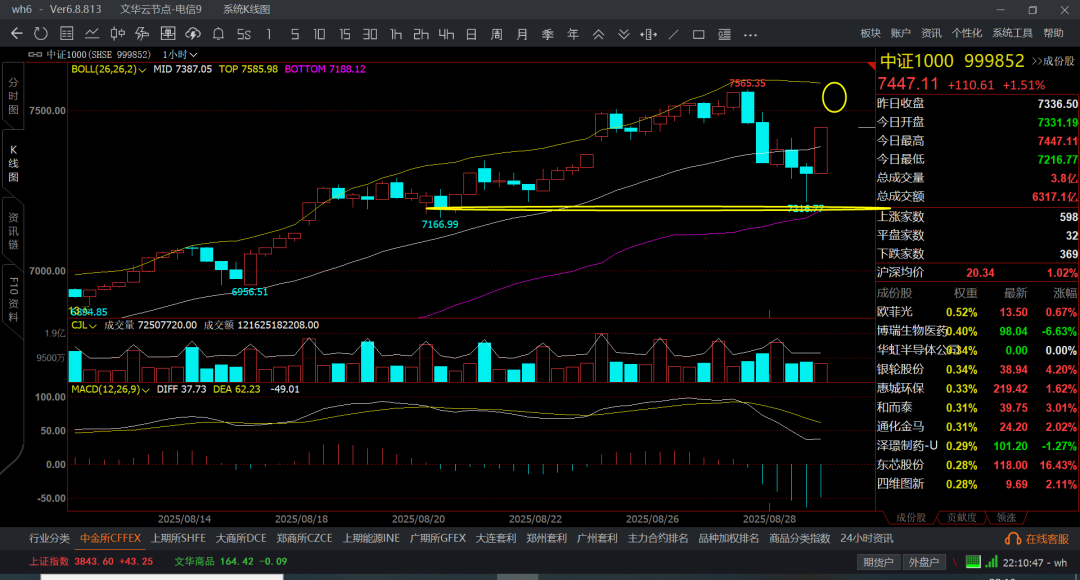
Task: Open the 行业分类 category tab
Action: pyautogui.click(x=50, y=539)
